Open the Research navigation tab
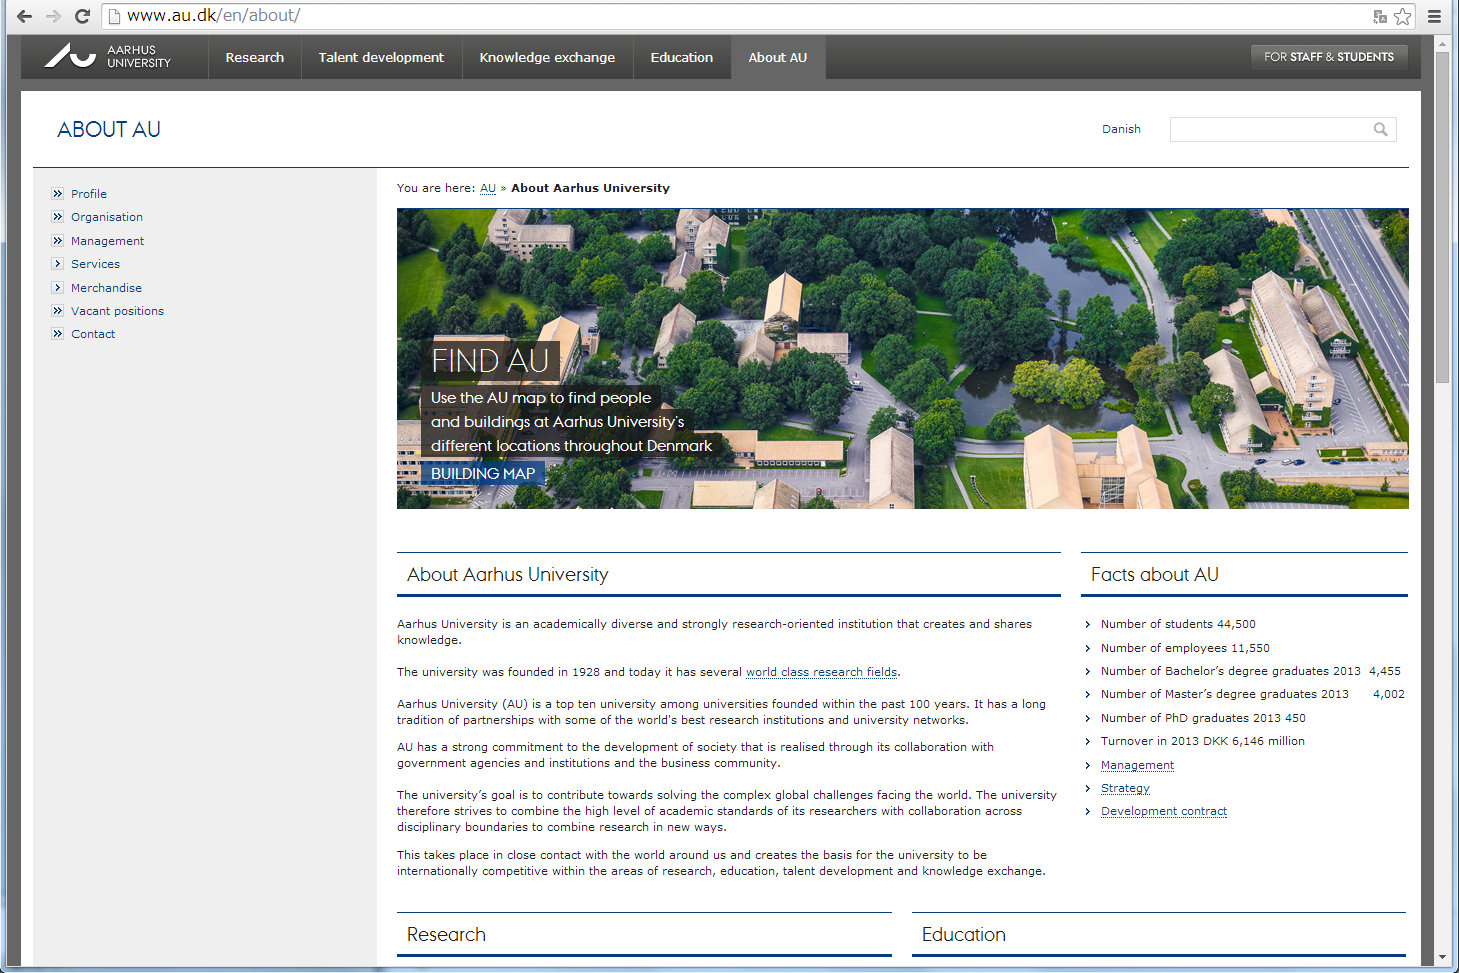1459x973 pixels. [255, 57]
